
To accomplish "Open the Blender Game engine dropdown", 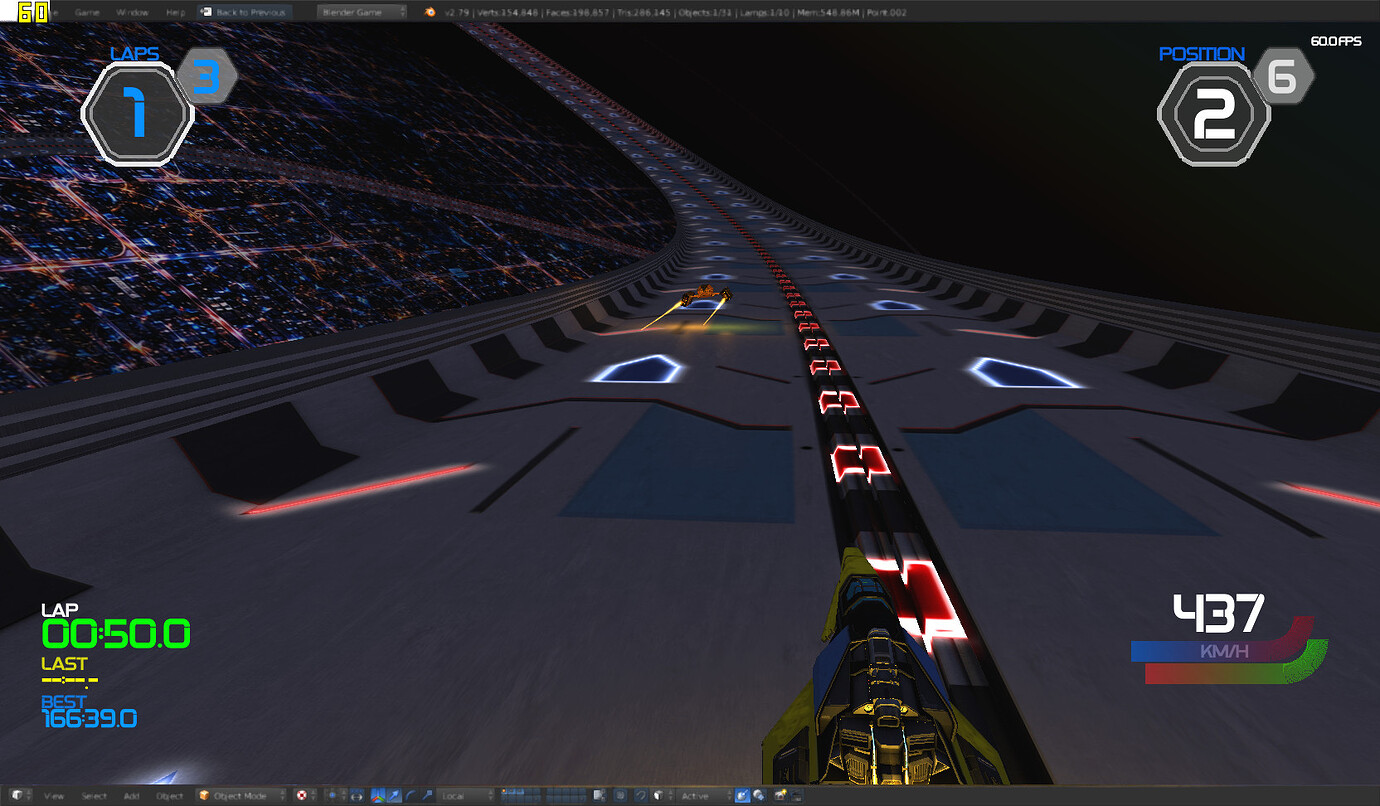I will [x=362, y=12].
